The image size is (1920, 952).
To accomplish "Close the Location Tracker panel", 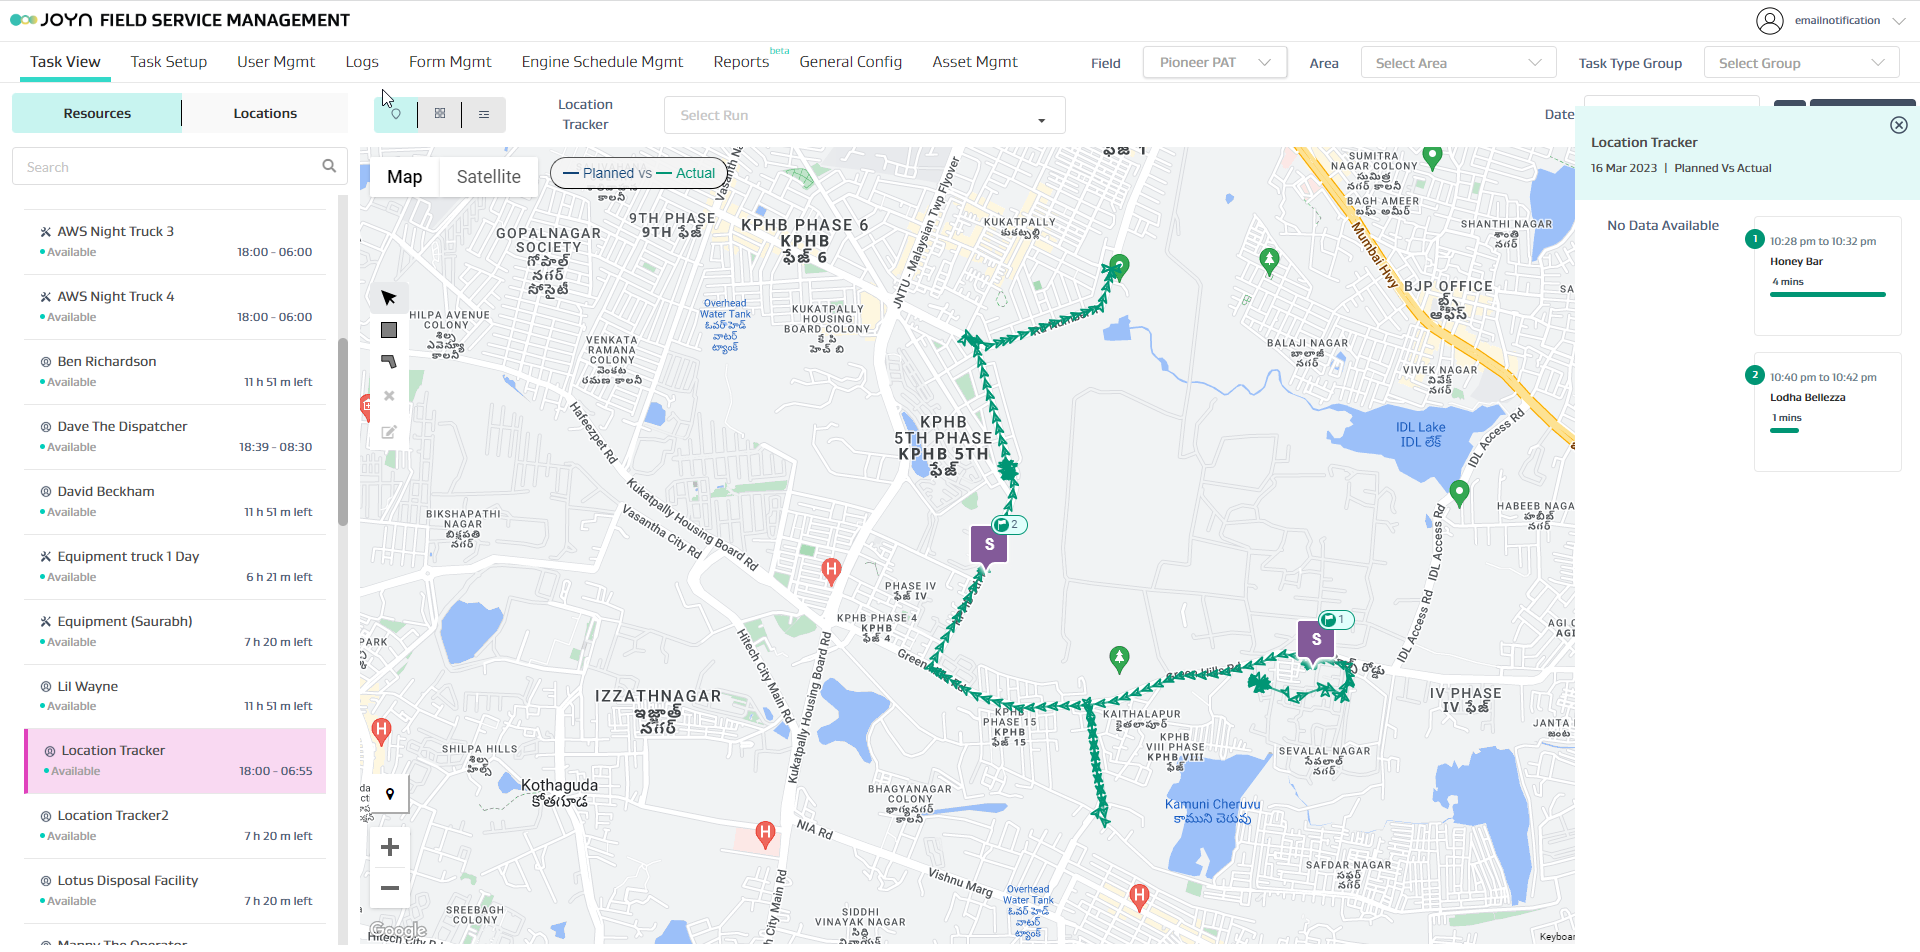I will click(x=1898, y=125).
